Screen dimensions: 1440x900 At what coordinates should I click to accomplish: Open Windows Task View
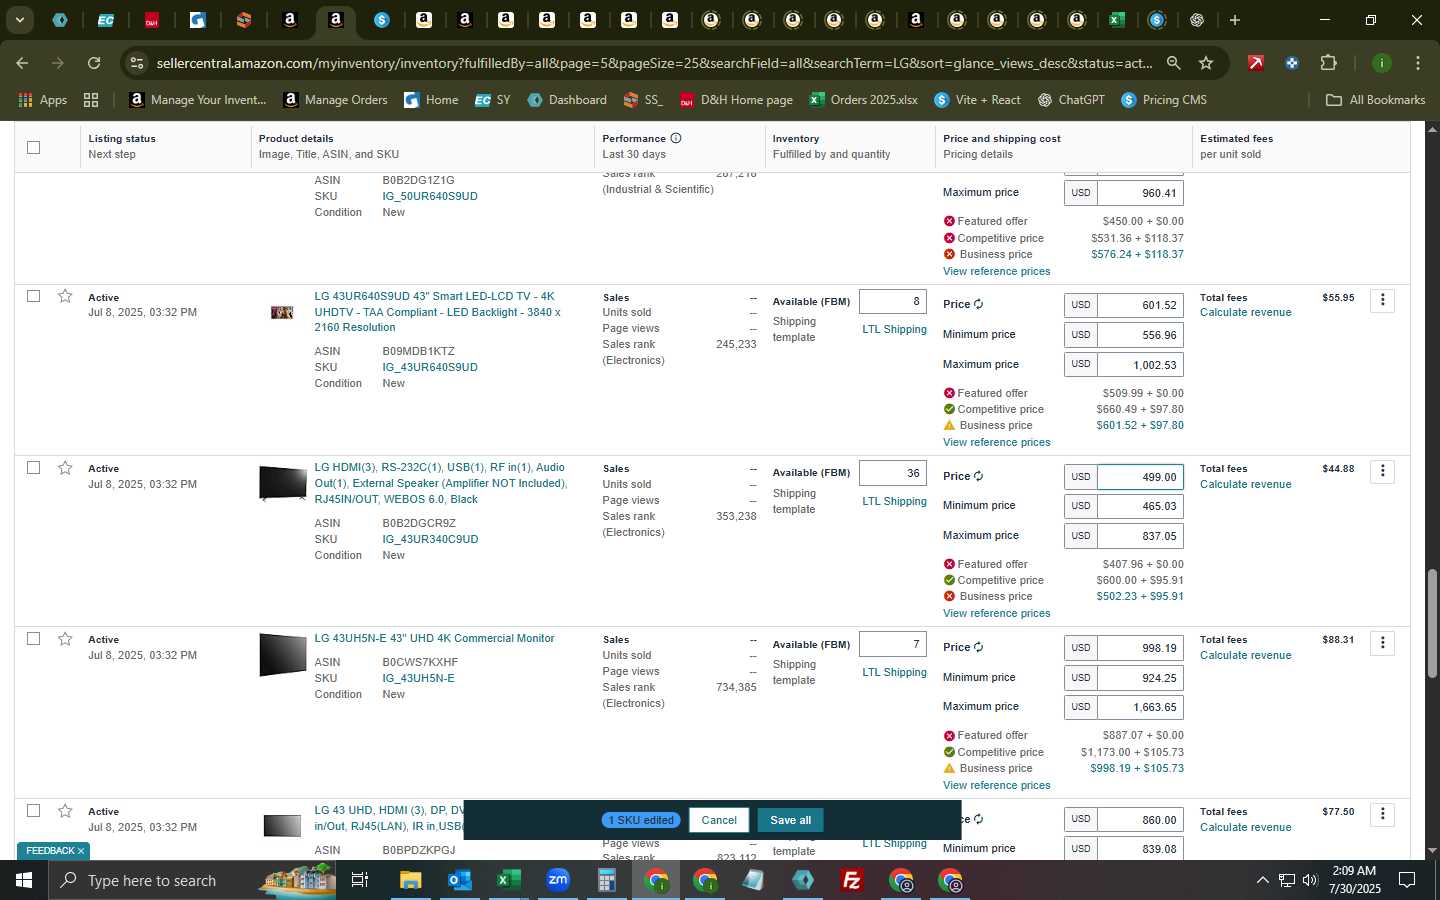[x=359, y=880]
